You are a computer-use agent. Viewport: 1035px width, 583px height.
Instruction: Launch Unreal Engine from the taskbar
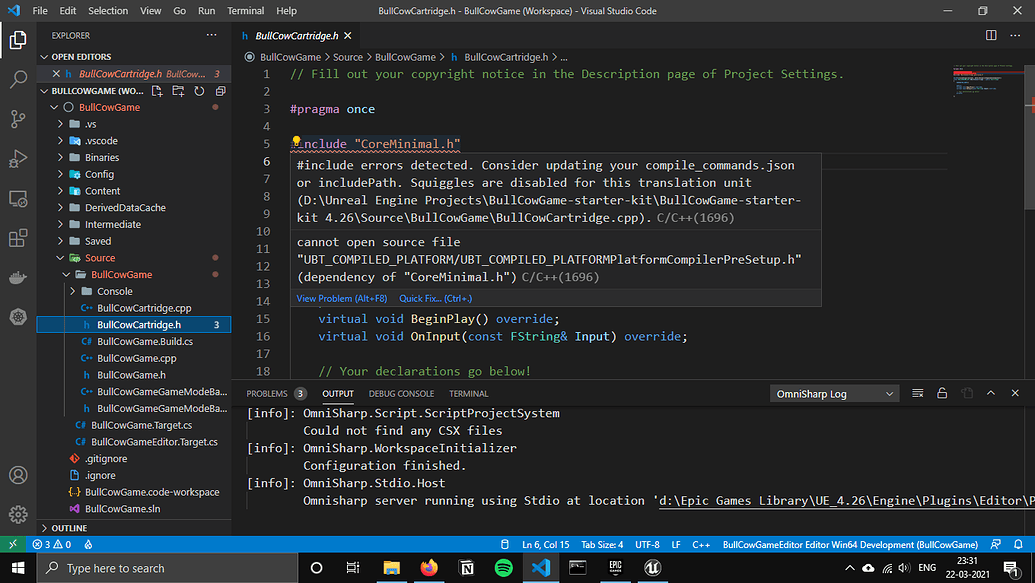(x=652, y=567)
